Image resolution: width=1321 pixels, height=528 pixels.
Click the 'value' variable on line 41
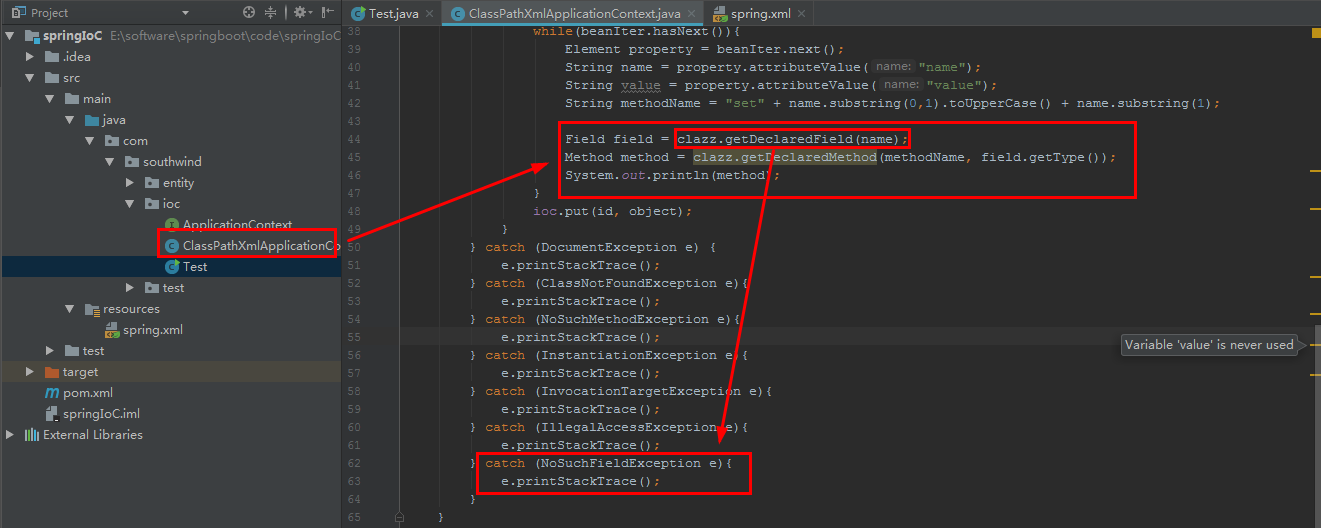[x=641, y=85]
